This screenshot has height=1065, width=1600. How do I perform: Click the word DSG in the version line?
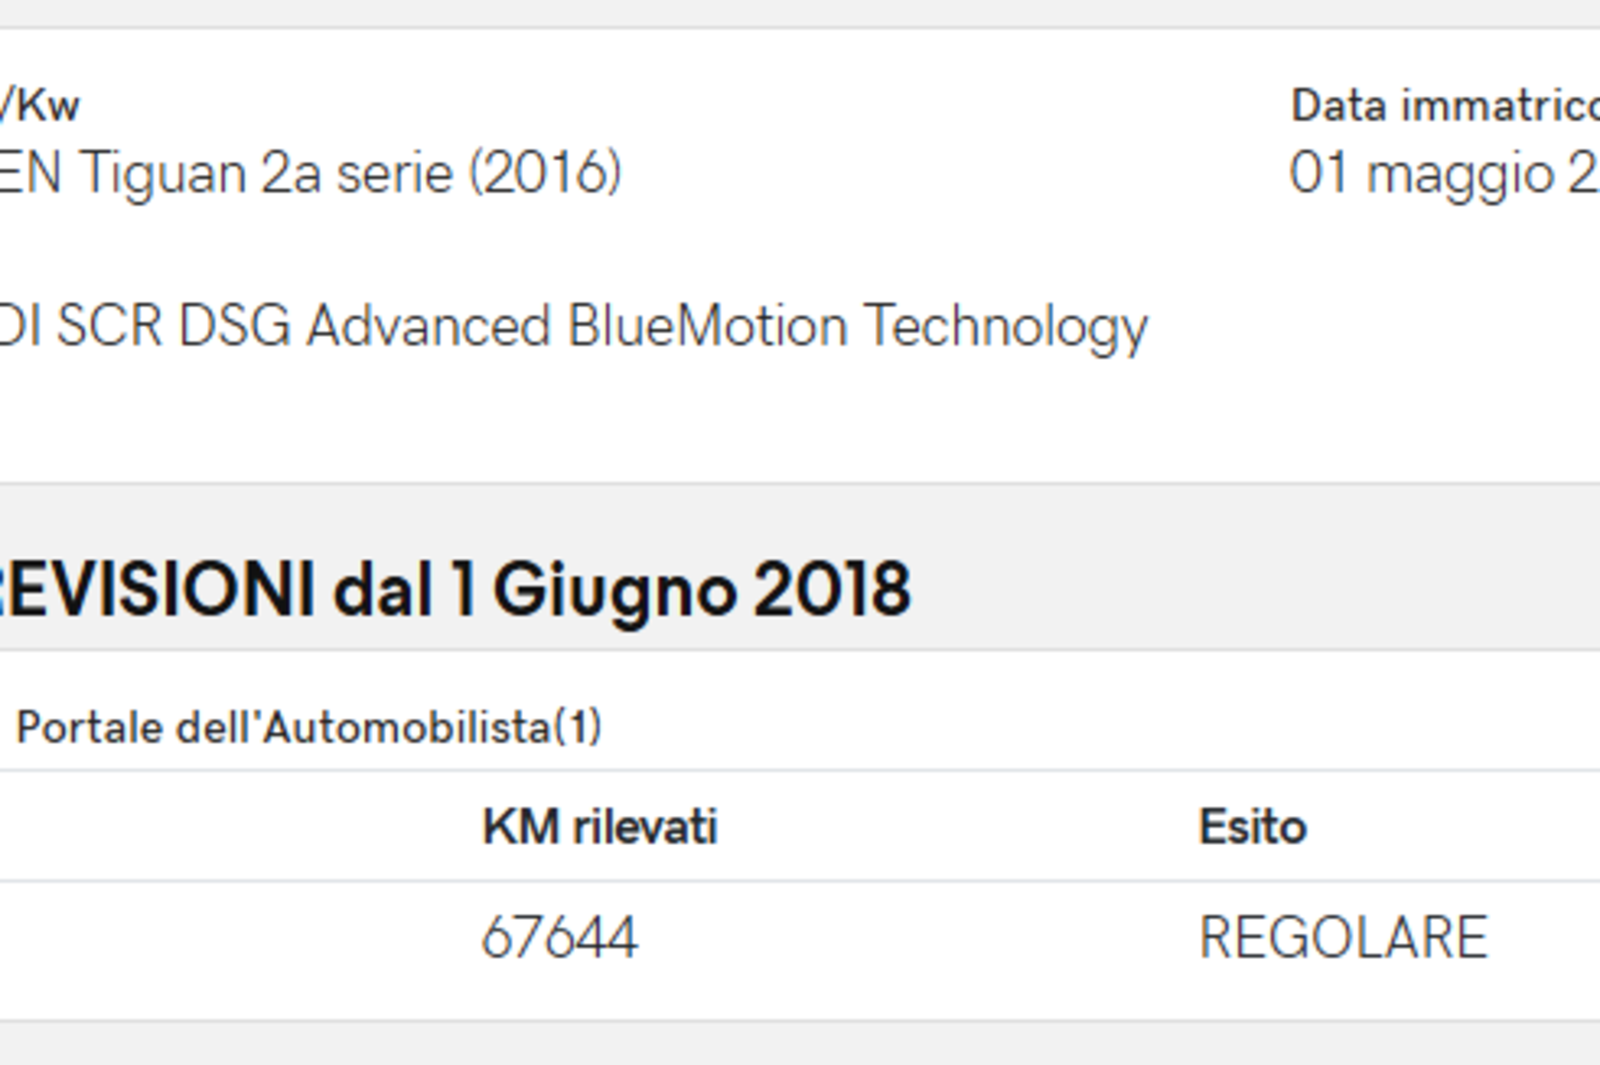pyautogui.click(x=235, y=327)
